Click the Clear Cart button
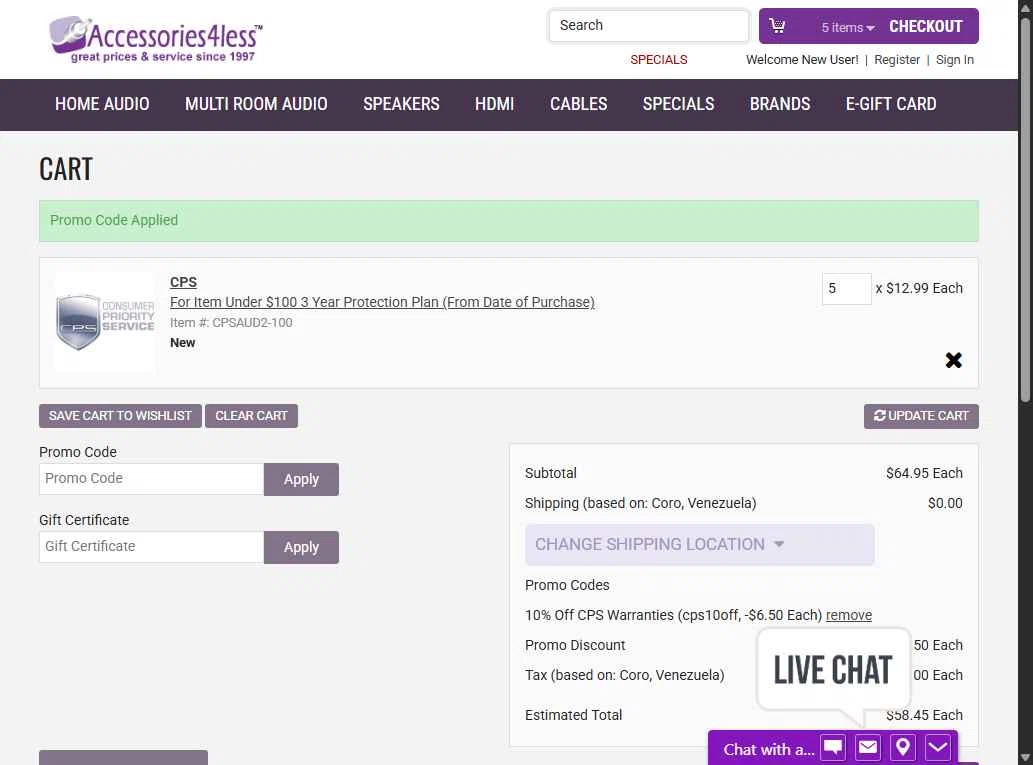1033x765 pixels. [x=251, y=416]
